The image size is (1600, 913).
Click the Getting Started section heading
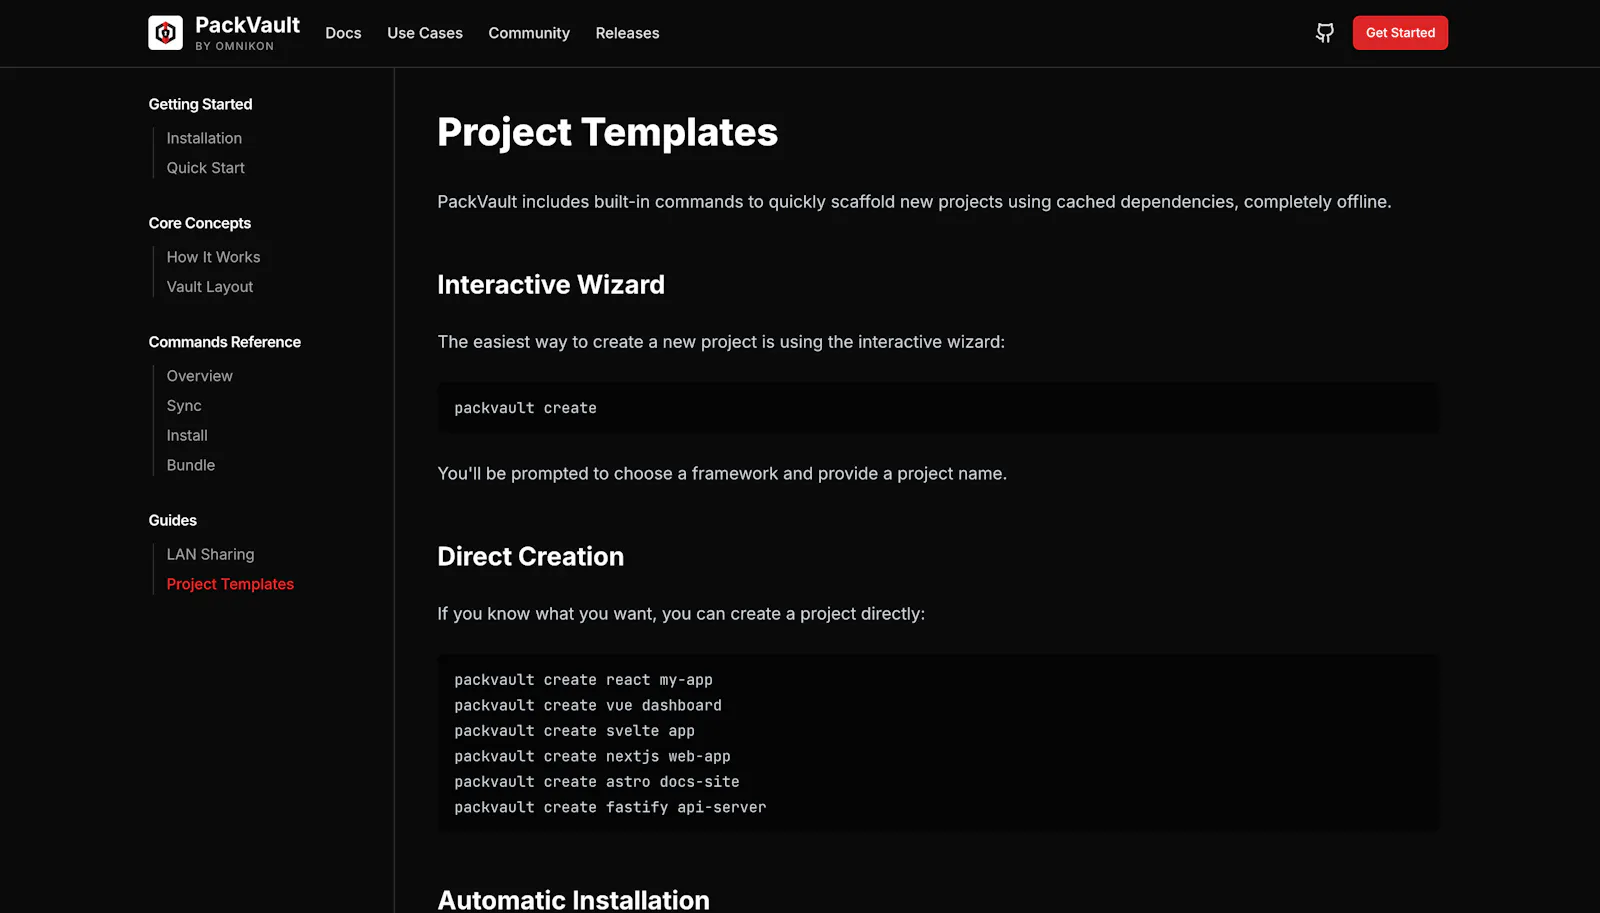(x=200, y=104)
